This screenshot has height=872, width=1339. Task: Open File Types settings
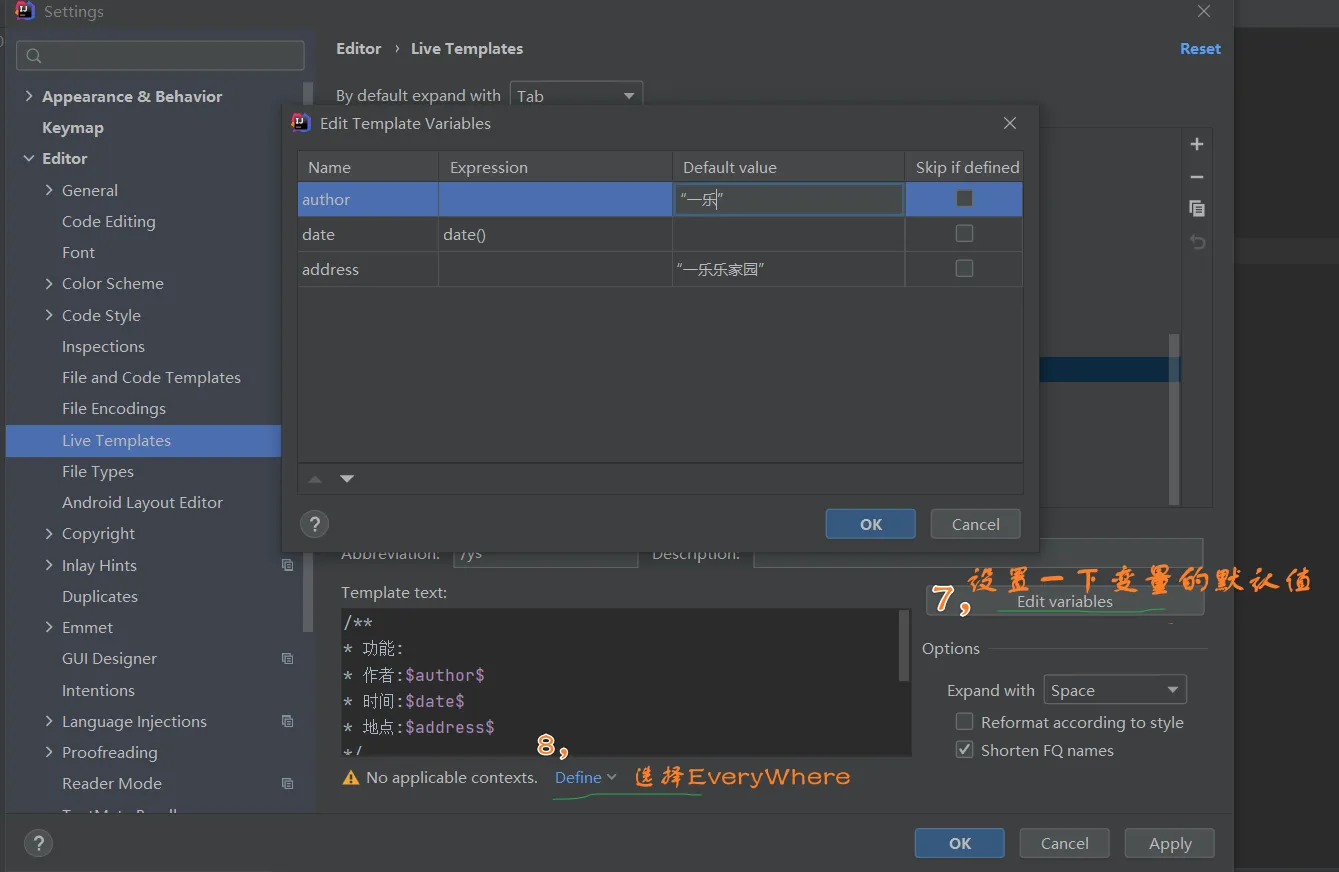[x=98, y=472]
